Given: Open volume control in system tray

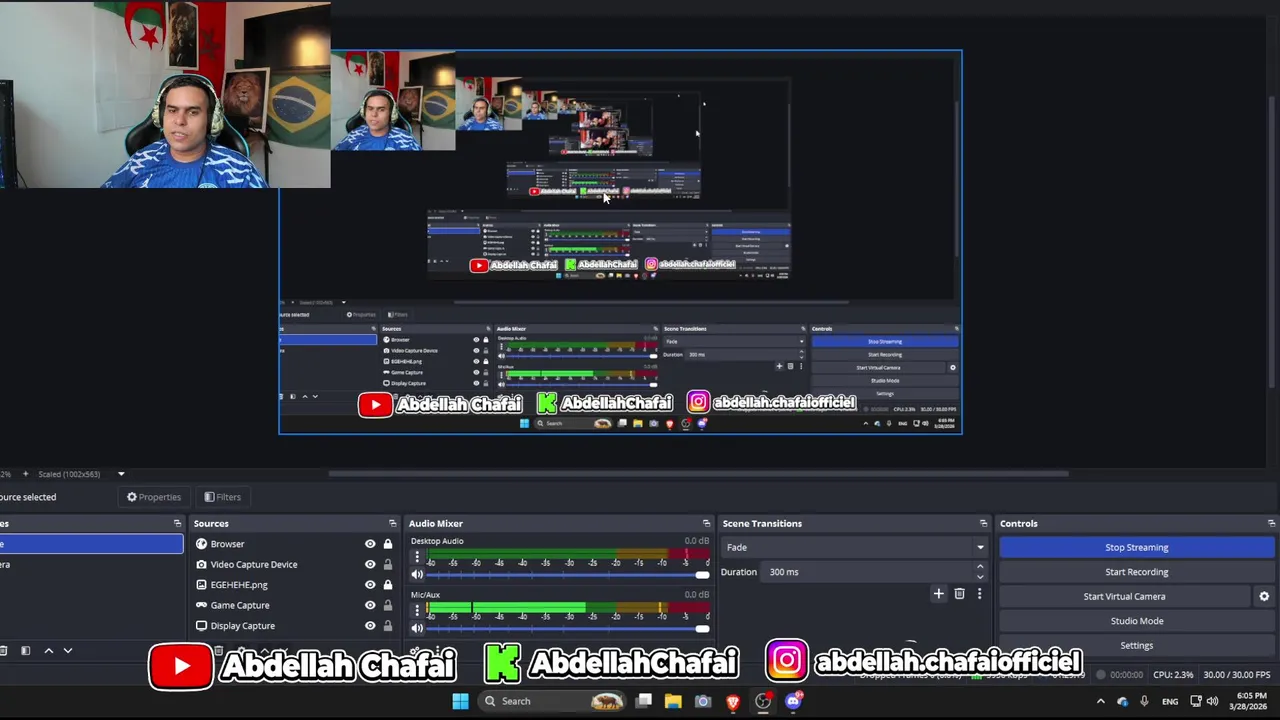Looking at the screenshot, I should (1212, 702).
